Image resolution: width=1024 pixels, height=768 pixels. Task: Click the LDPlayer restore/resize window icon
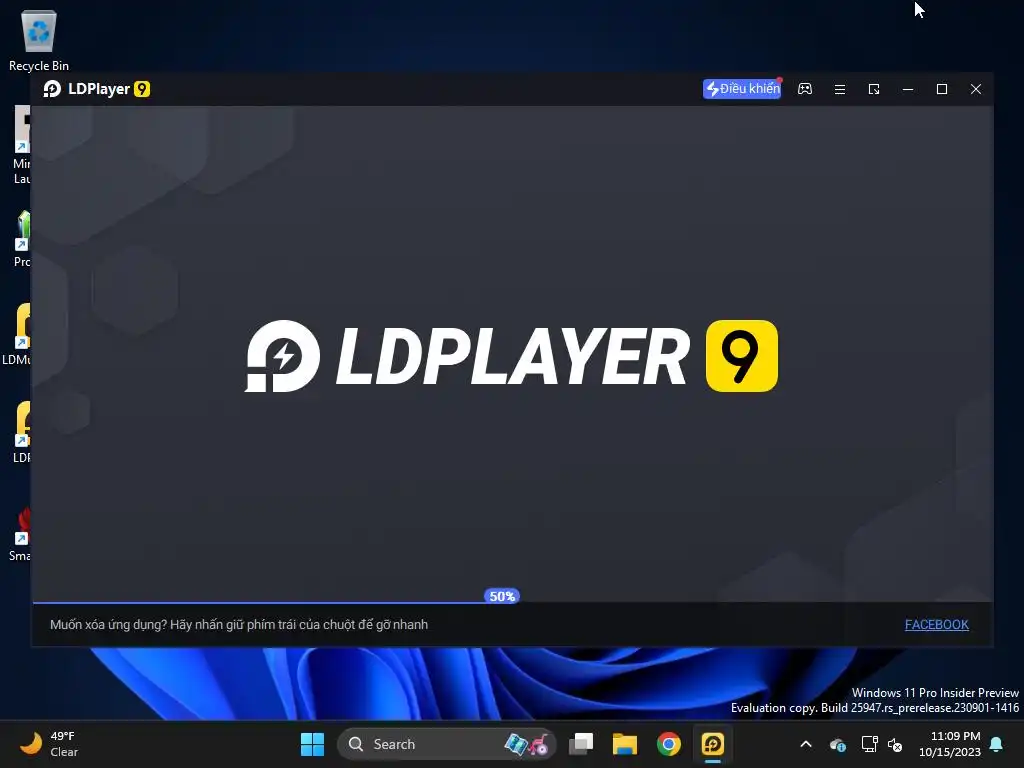tap(874, 89)
